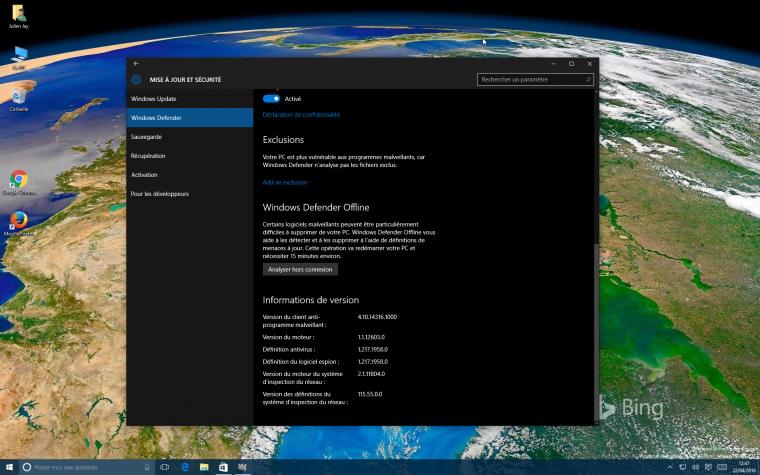Click 'MISE À JOUR ET SÉCURITÉ' title

(x=185, y=79)
